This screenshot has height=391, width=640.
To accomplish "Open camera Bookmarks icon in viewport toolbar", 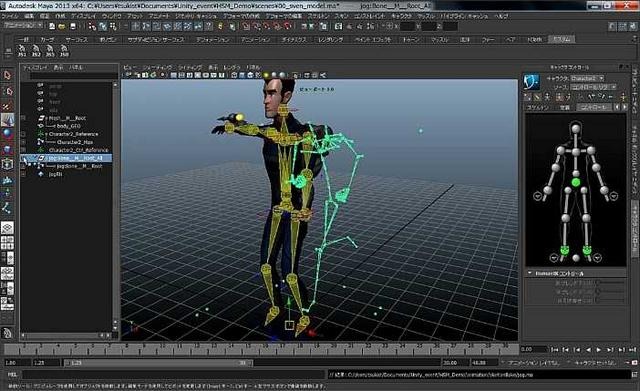I will [x=145, y=75].
